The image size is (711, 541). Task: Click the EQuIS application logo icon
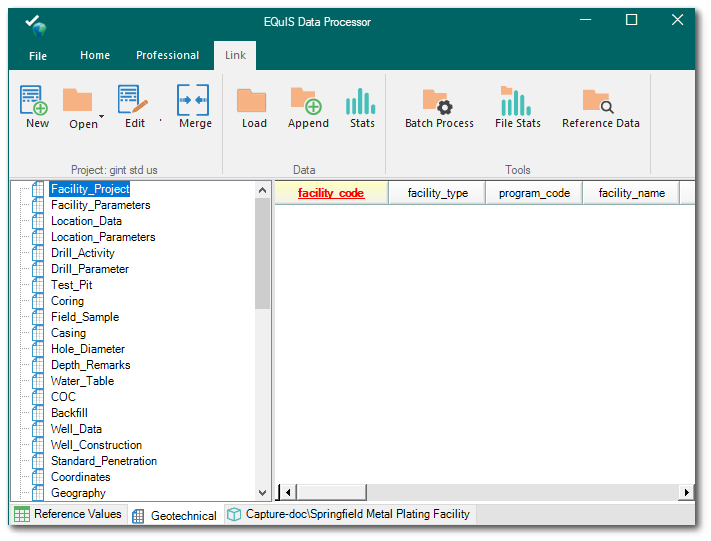[x=36, y=24]
